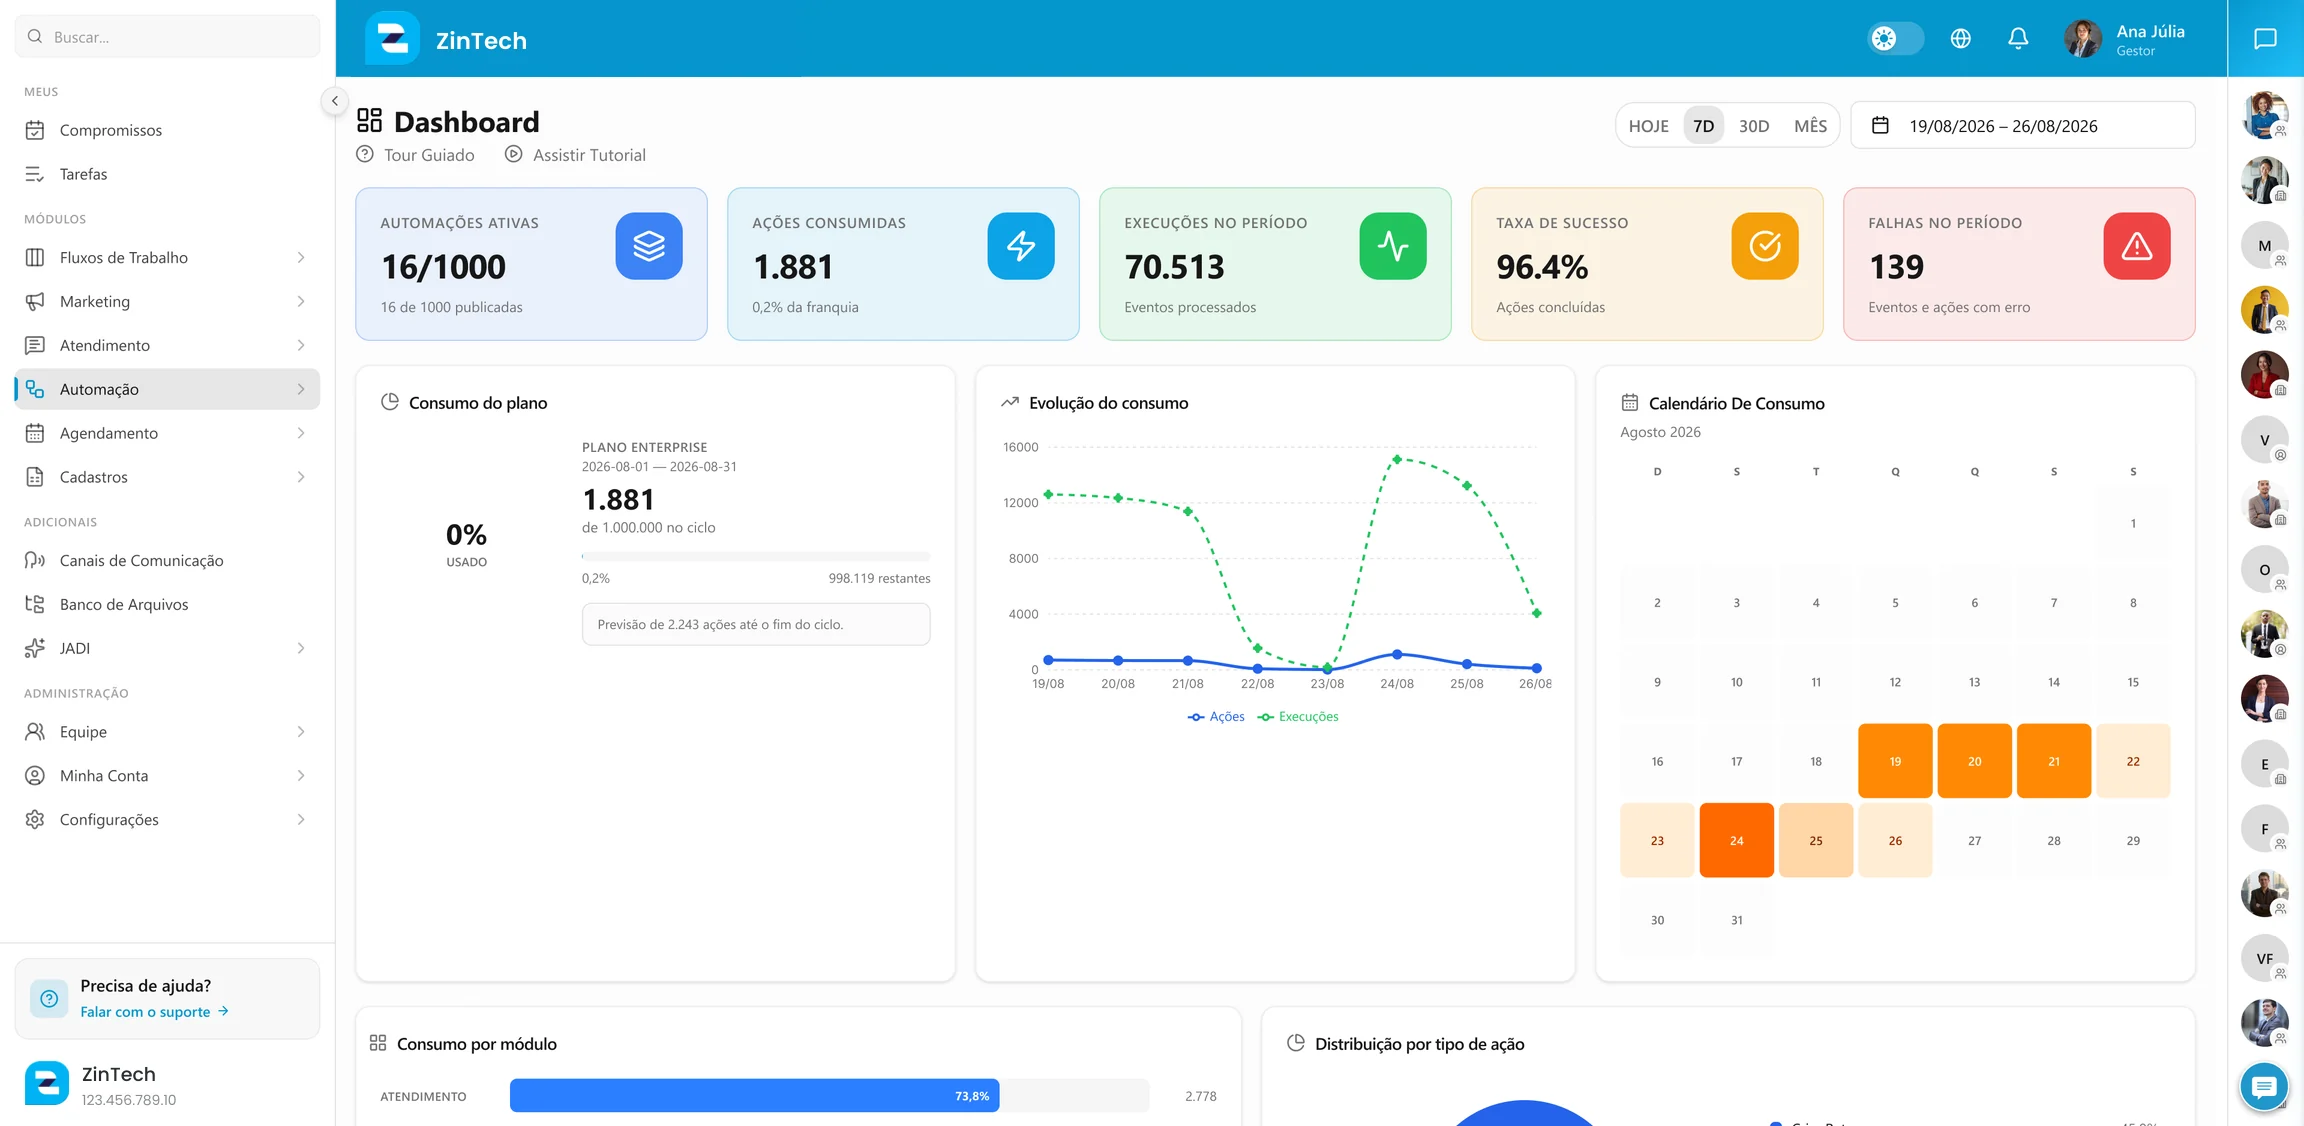Collapse the sidebar with arrow button
Screen dimensions: 2304x1126
335,101
